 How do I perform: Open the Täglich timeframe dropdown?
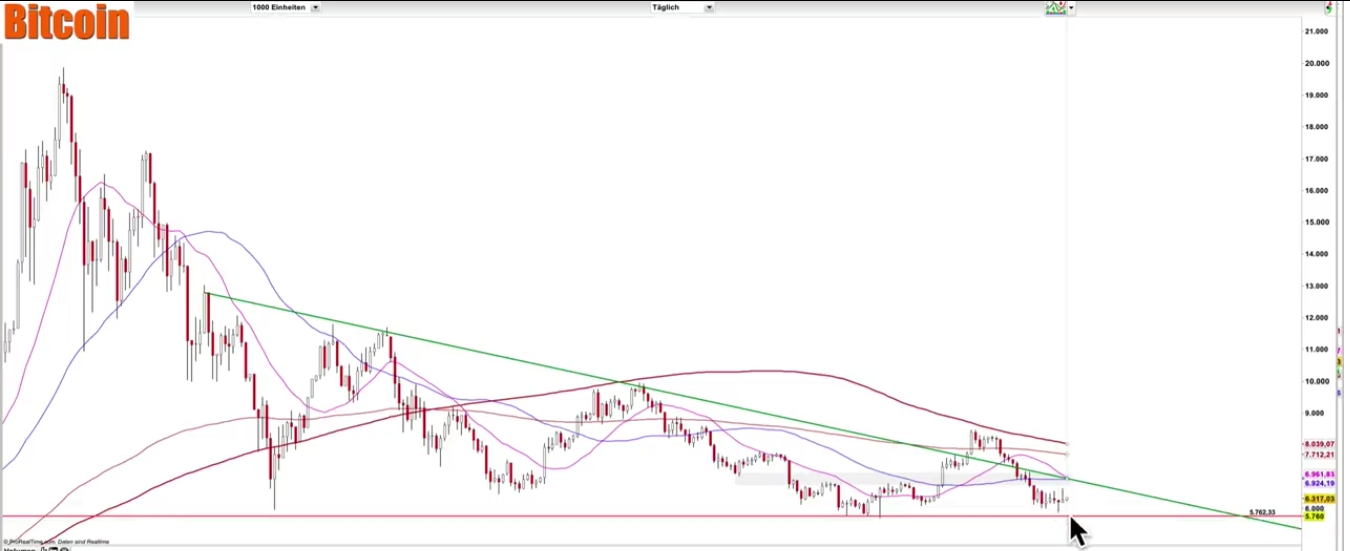682,7
